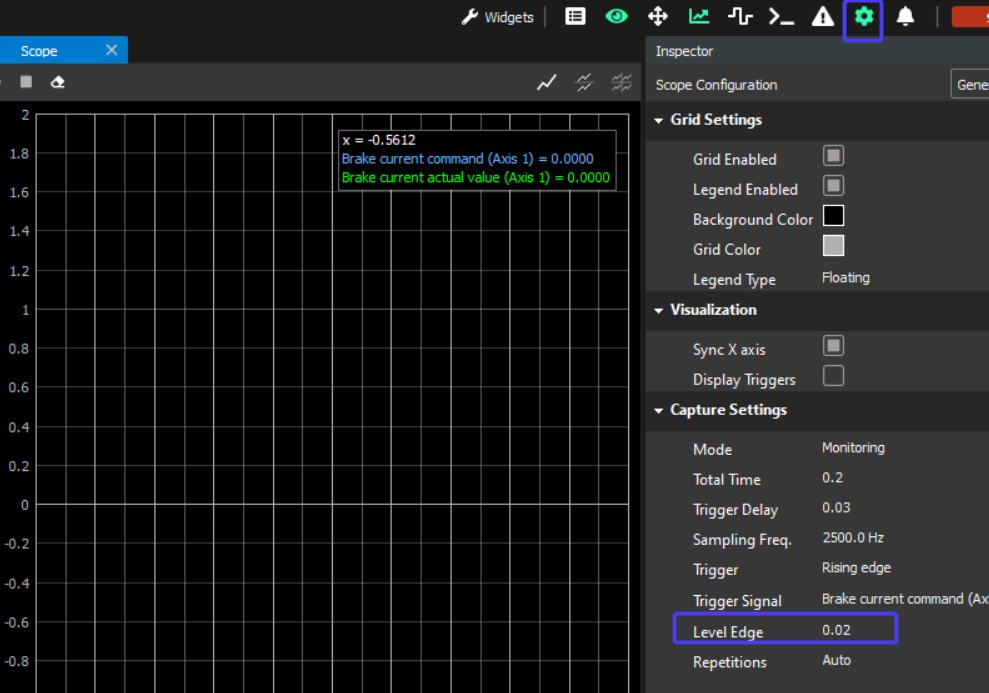The image size is (989, 693).
Task: Click the four-way move arrows icon
Action: (658, 16)
